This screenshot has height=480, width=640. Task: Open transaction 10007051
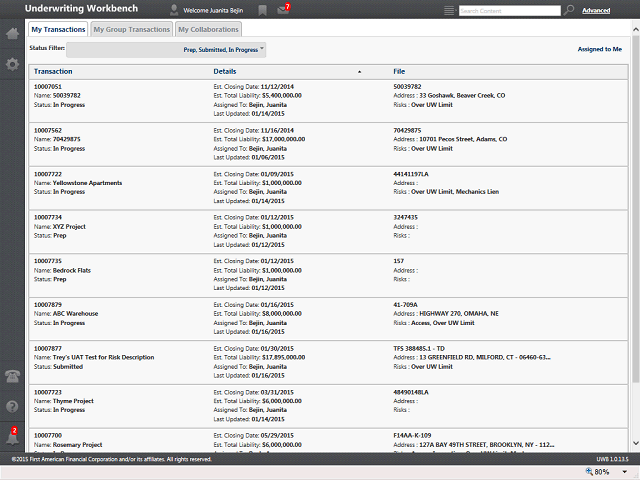pyautogui.click(x=48, y=87)
